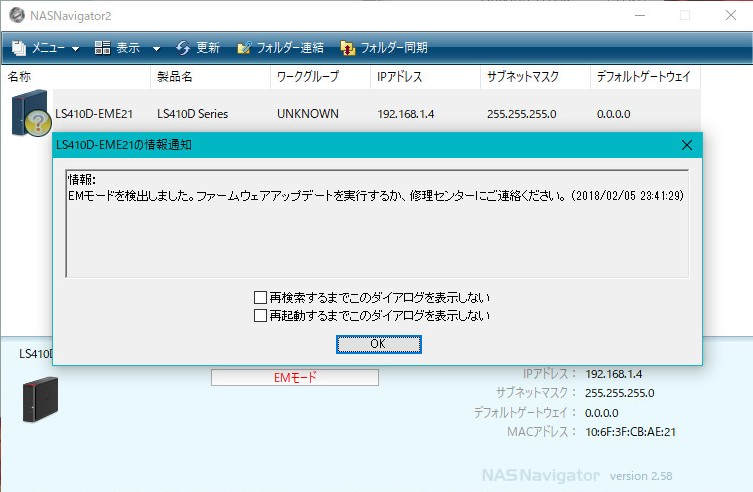Click the 表示 grid view icon

point(102,48)
